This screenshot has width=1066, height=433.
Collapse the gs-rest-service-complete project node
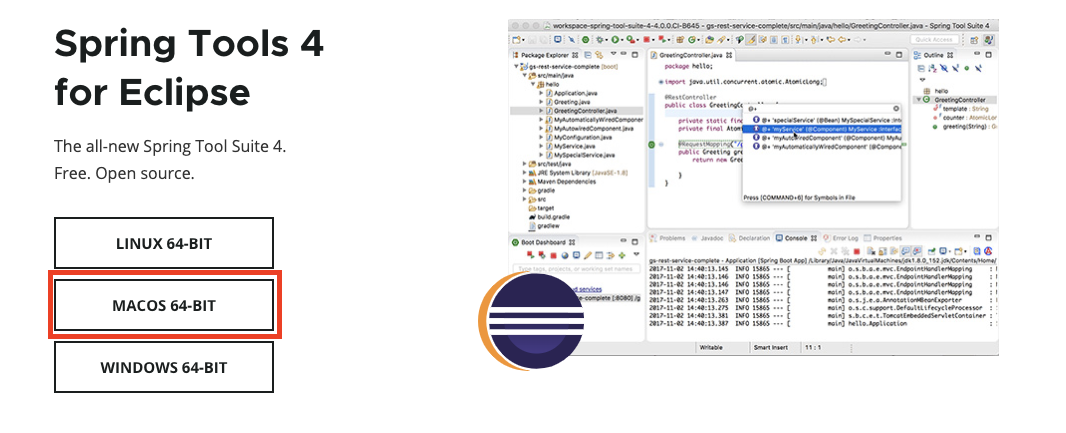tap(517, 67)
